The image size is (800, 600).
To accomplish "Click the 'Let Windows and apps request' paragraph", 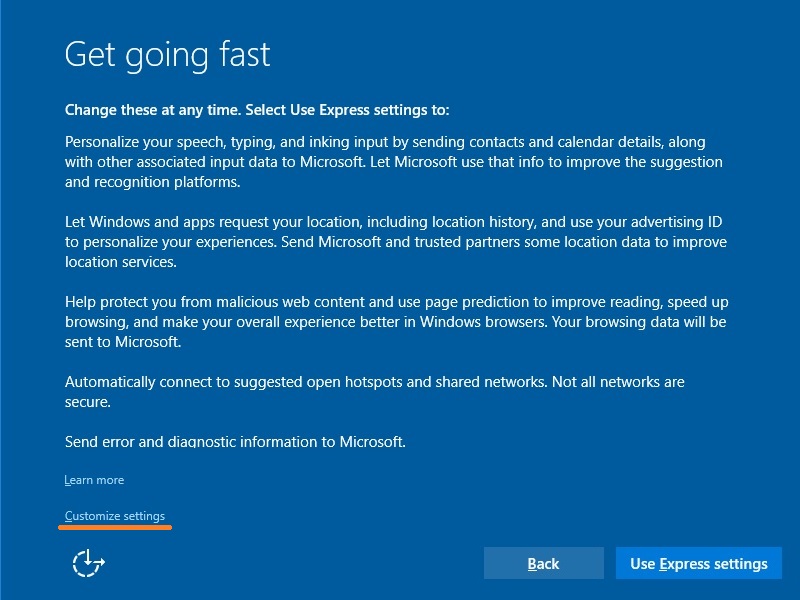I will 395,242.
